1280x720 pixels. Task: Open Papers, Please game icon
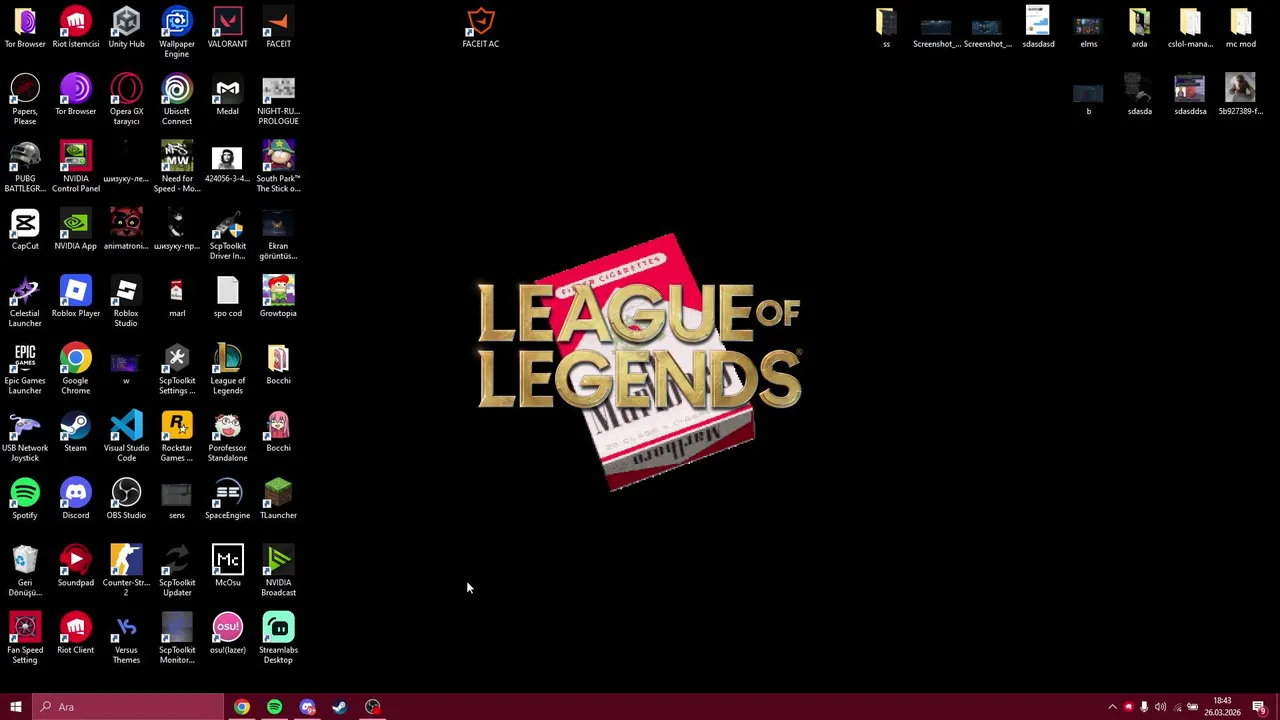(25, 100)
